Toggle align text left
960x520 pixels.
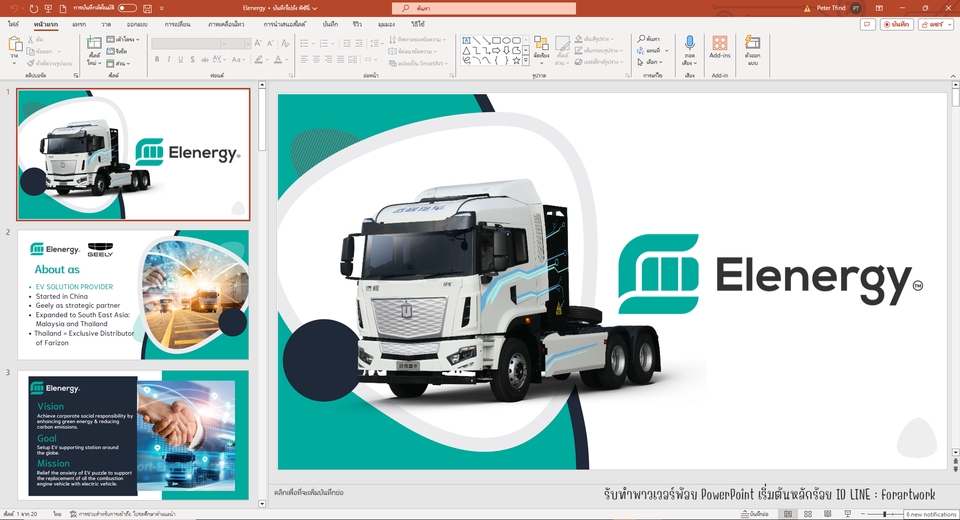coord(304,59)
